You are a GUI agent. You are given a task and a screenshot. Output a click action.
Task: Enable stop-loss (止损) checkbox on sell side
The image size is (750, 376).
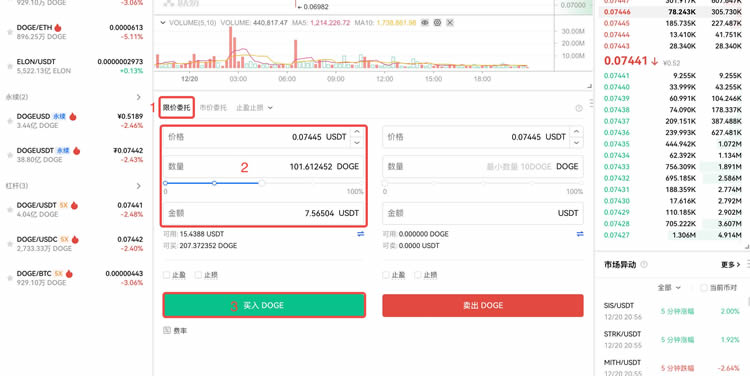point(418,275)
